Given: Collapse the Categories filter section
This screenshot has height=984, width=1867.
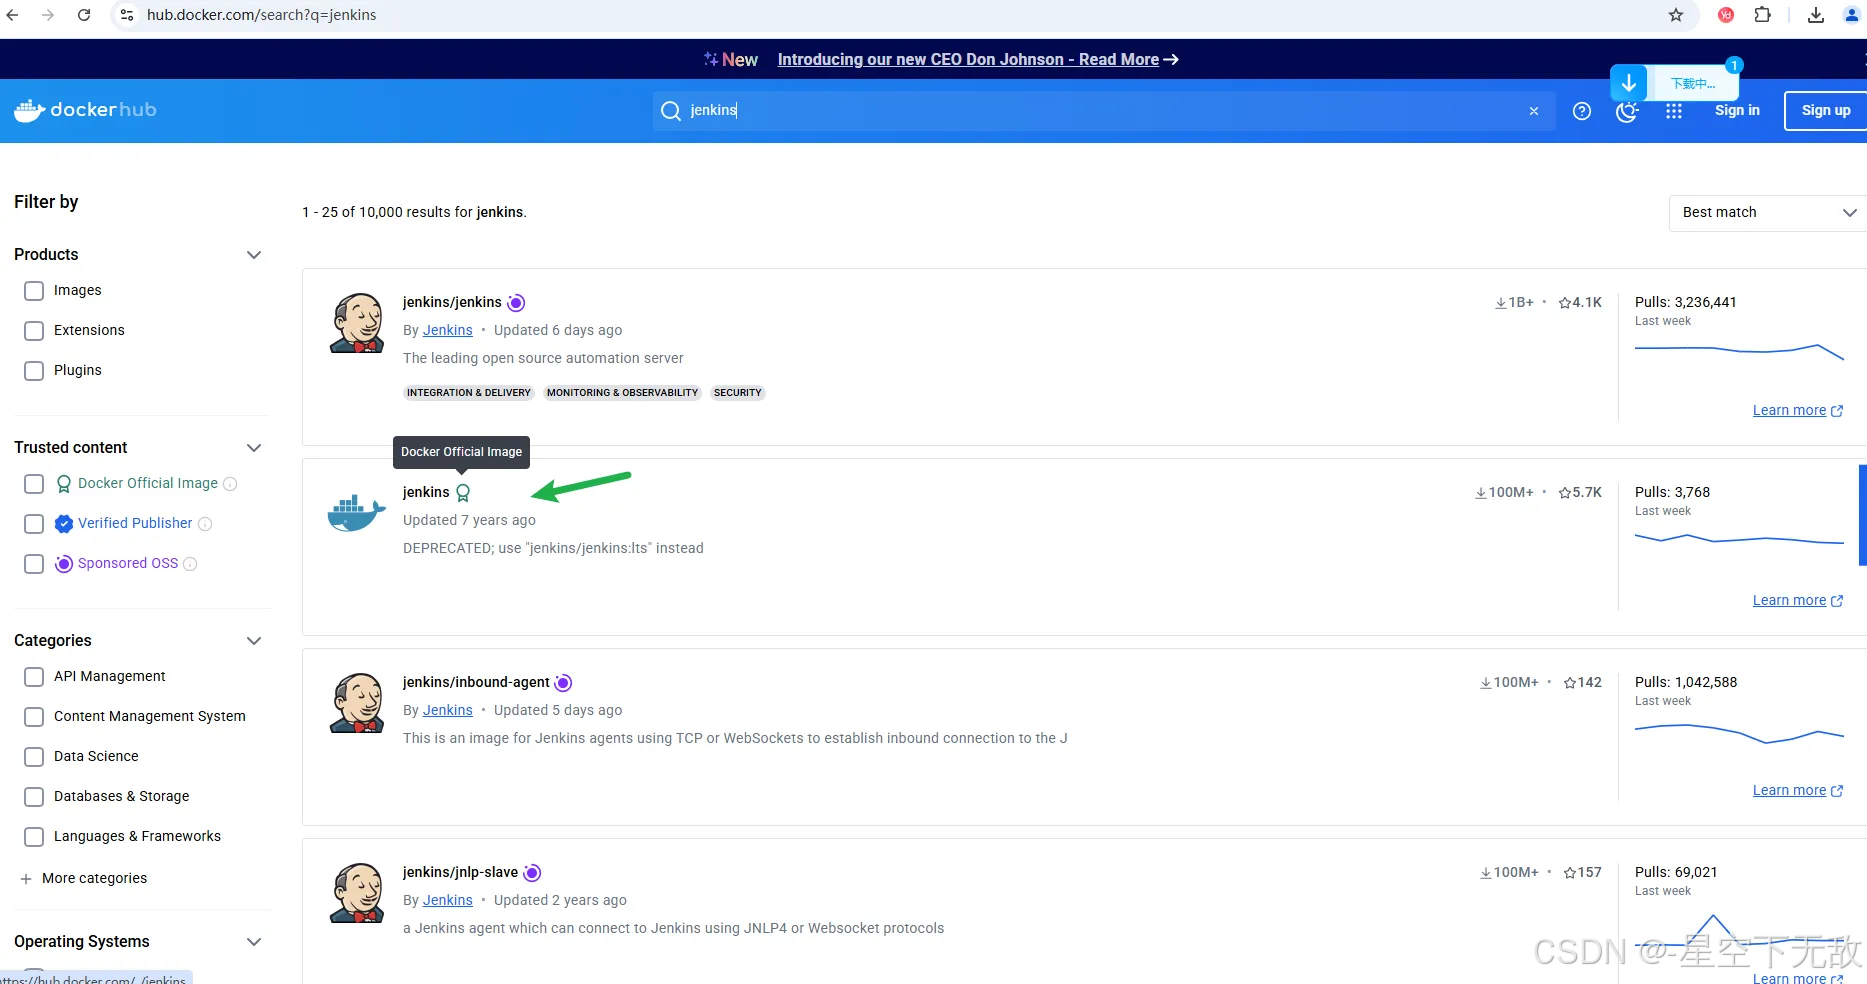Looking at the screenshot, I should (254, 641).
